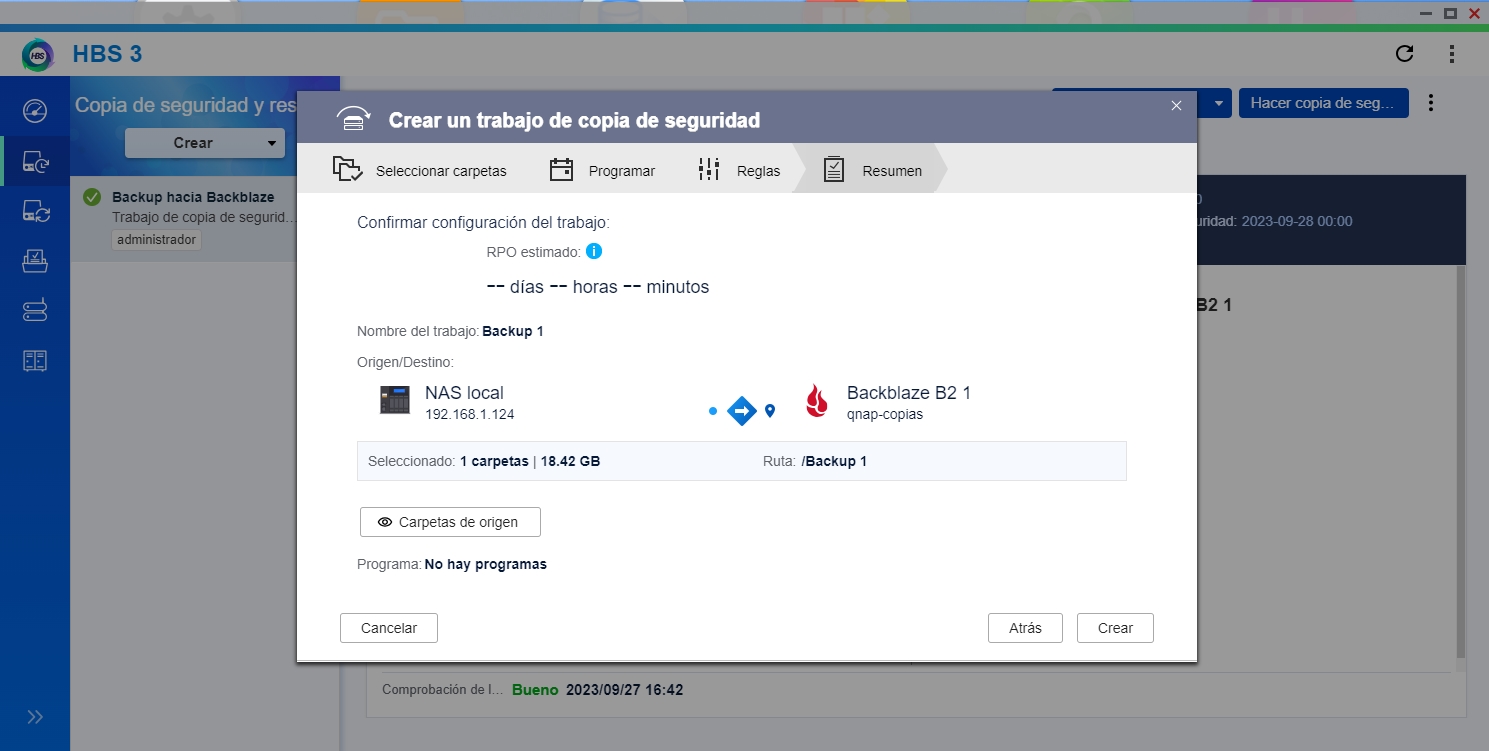
Task: Click the NAS local device icon
Action: [x=395, y=400]
